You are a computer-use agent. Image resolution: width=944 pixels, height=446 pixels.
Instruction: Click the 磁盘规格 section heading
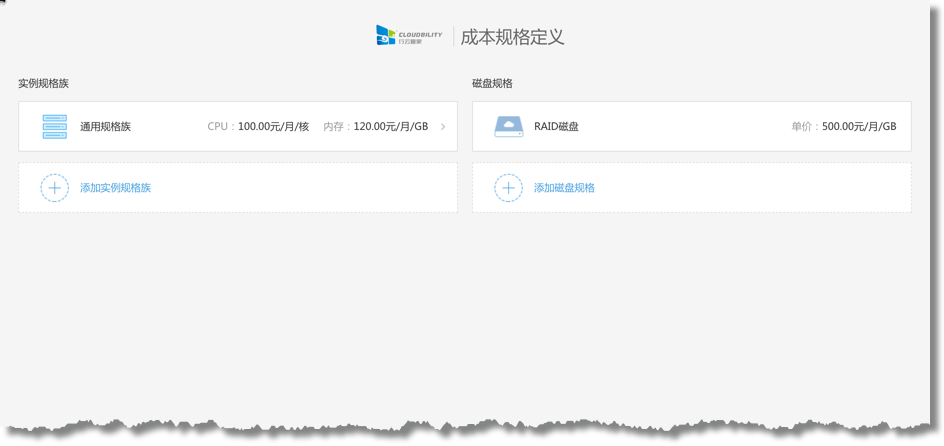(x=492, y=84)
